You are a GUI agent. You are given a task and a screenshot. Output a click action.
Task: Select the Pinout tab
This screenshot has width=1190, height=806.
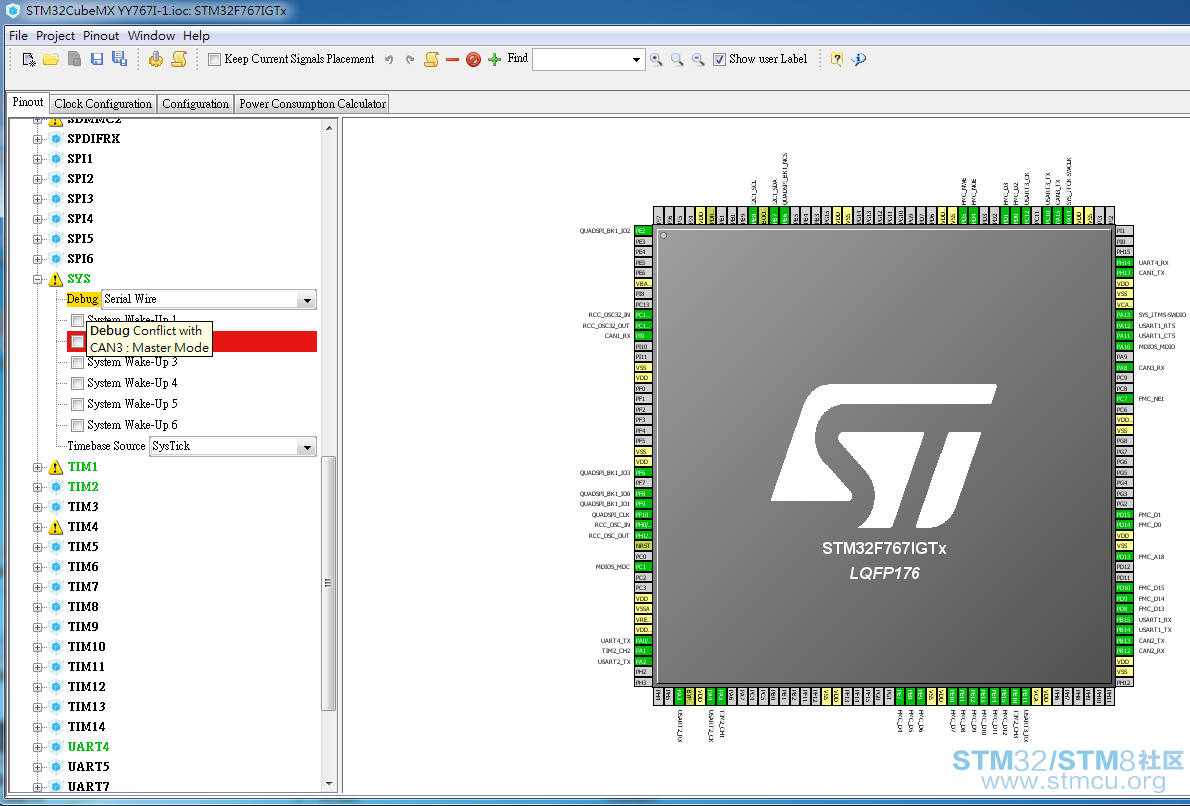pos(28,102)
